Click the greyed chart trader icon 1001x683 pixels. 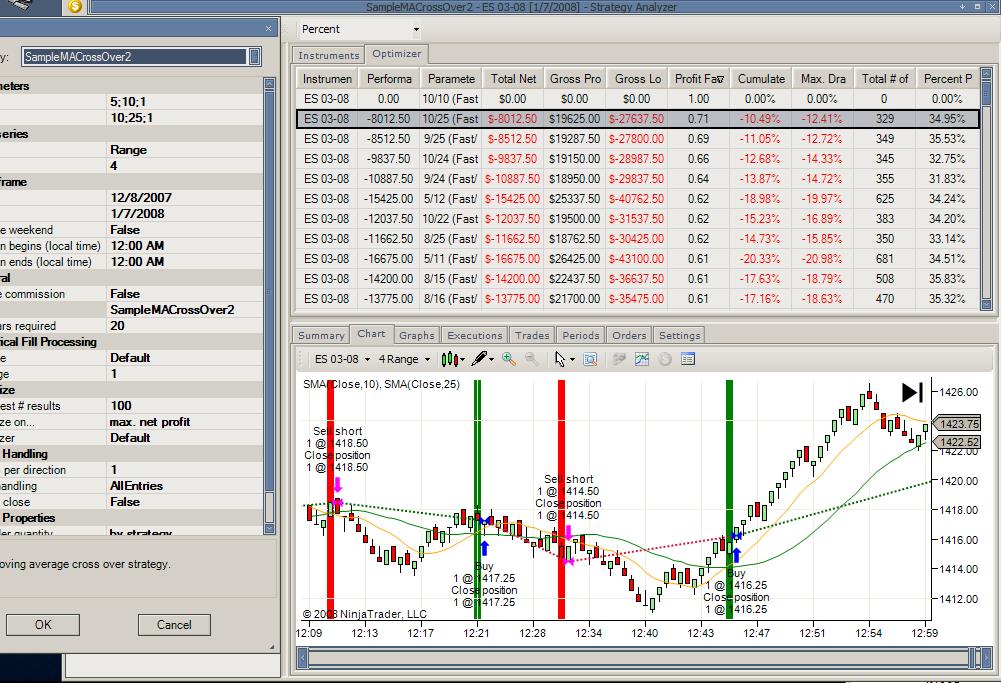pos(619,359)
